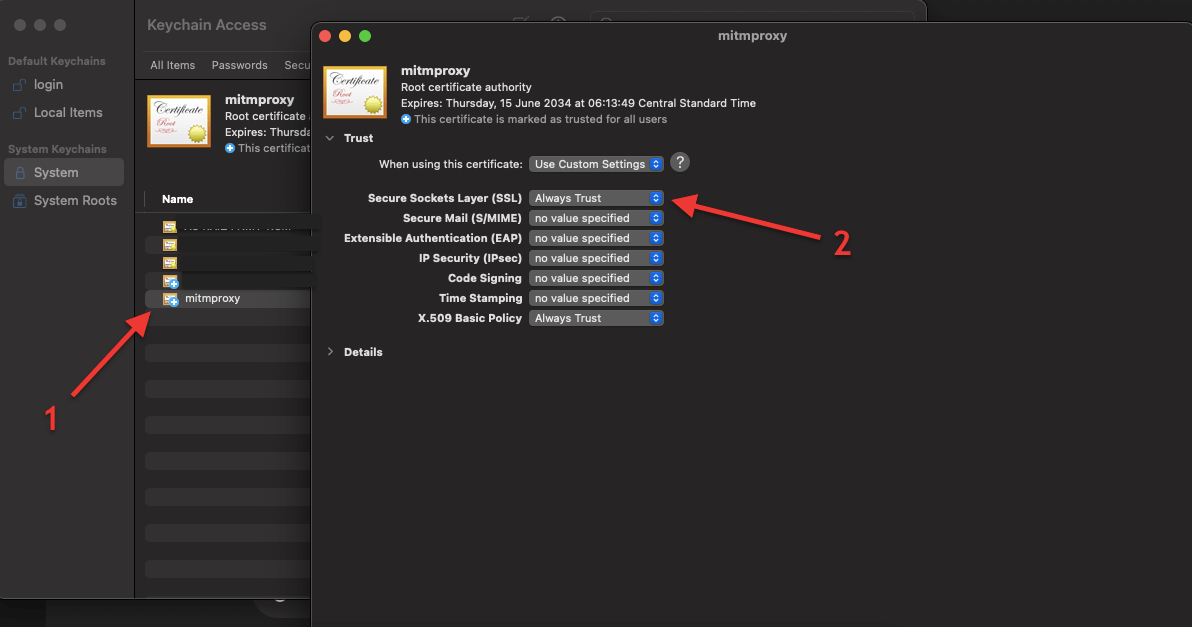
Task: Select the System Roots keychain
Action: (x=64, y=201)
